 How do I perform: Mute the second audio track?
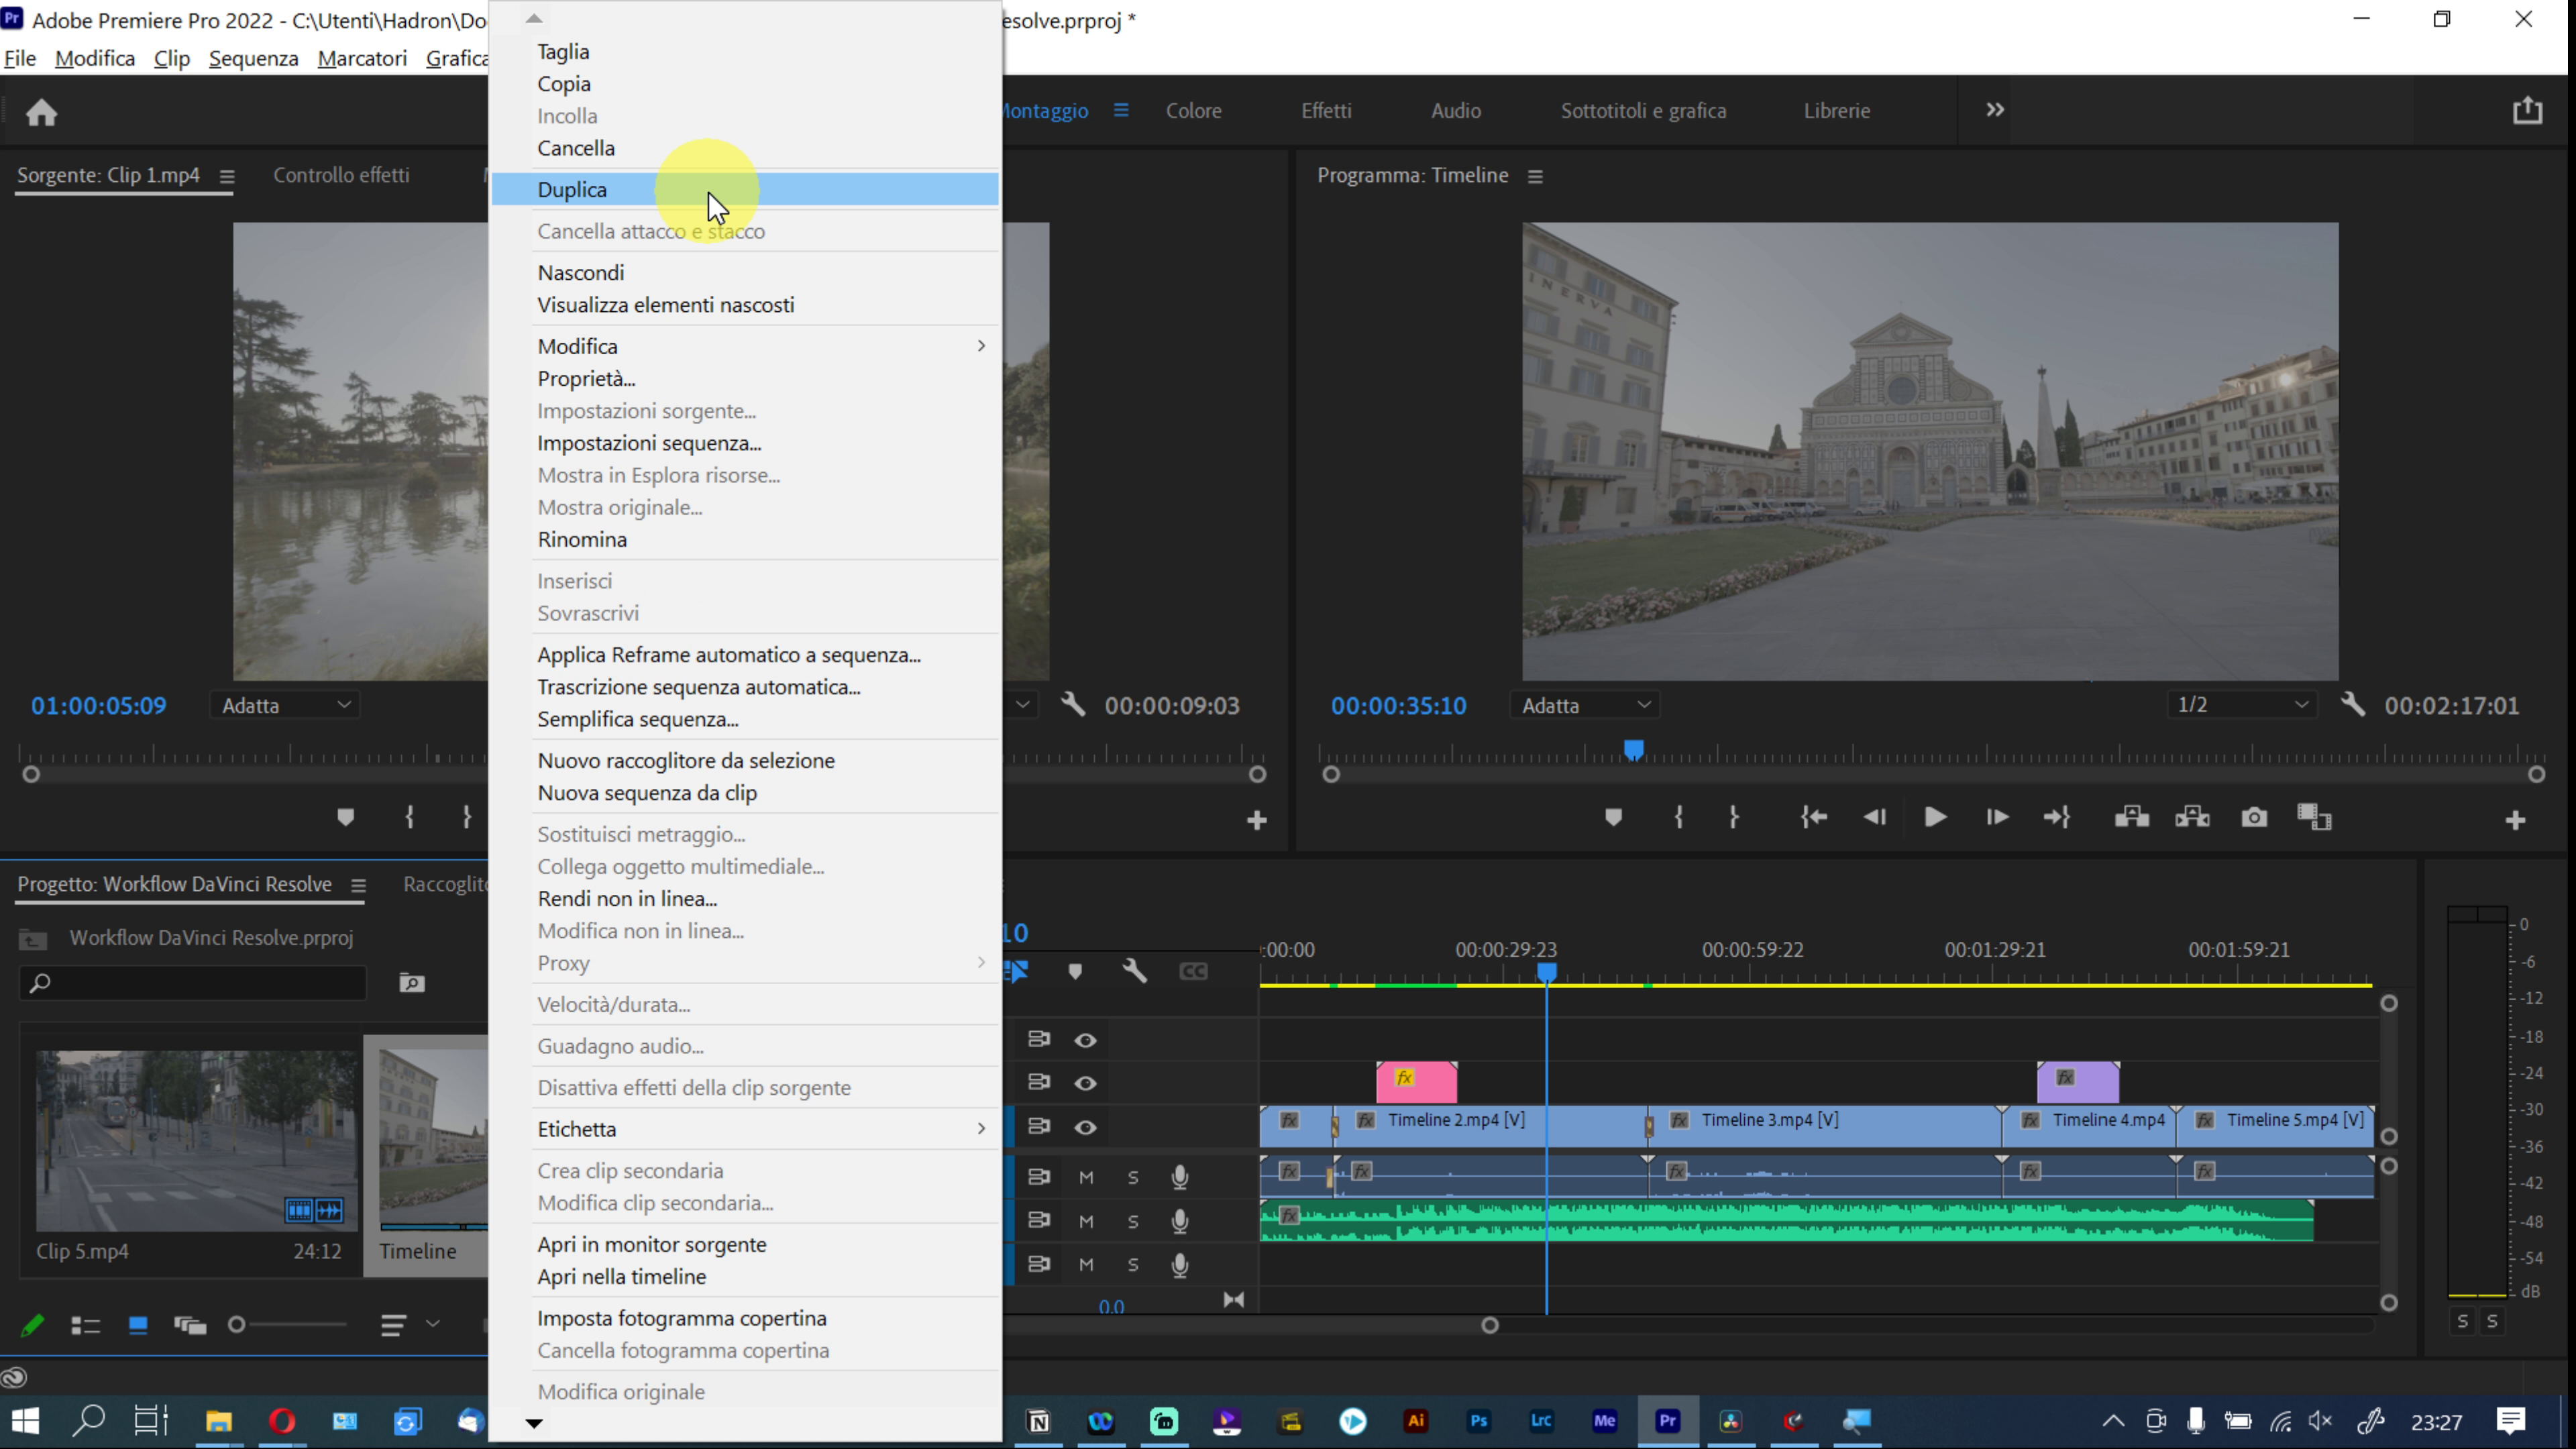tap(1086, 1222)
